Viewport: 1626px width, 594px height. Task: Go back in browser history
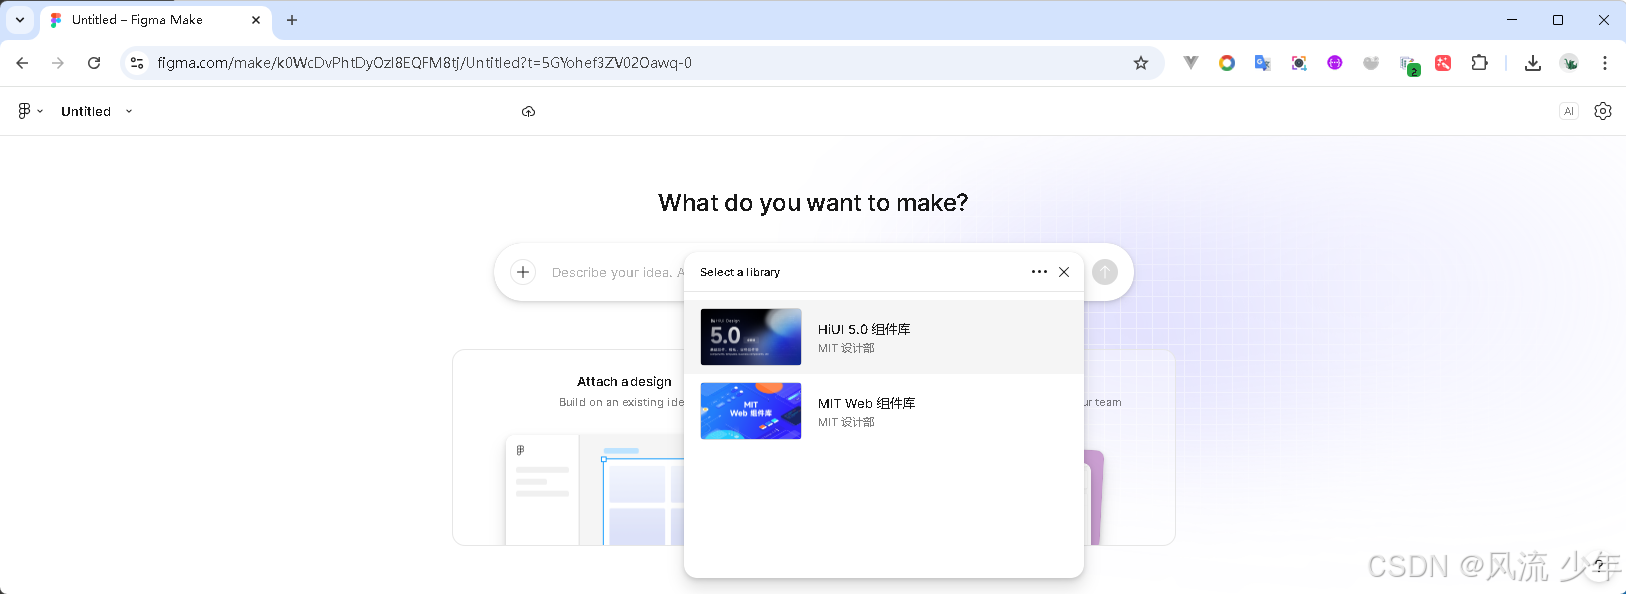[x=22, y=63]
